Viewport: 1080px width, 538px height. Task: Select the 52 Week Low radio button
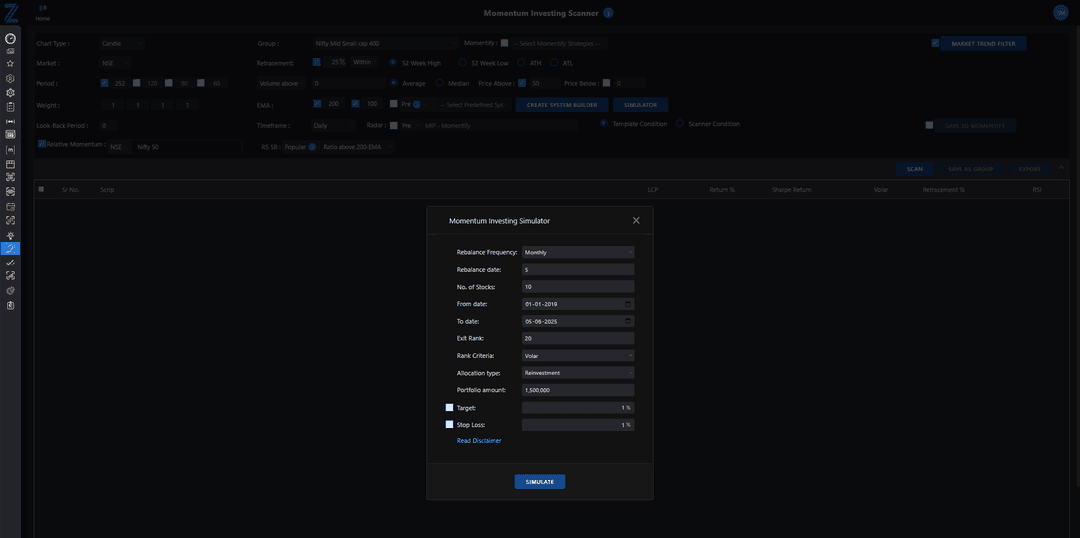[463, 62]
